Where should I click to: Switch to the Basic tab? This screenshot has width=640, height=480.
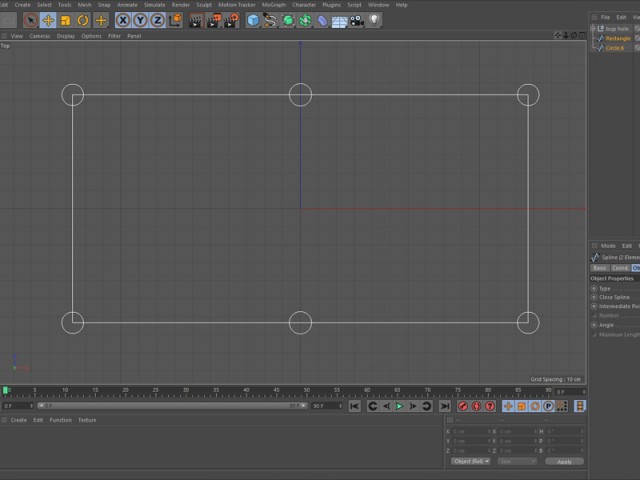coord(600,268)
